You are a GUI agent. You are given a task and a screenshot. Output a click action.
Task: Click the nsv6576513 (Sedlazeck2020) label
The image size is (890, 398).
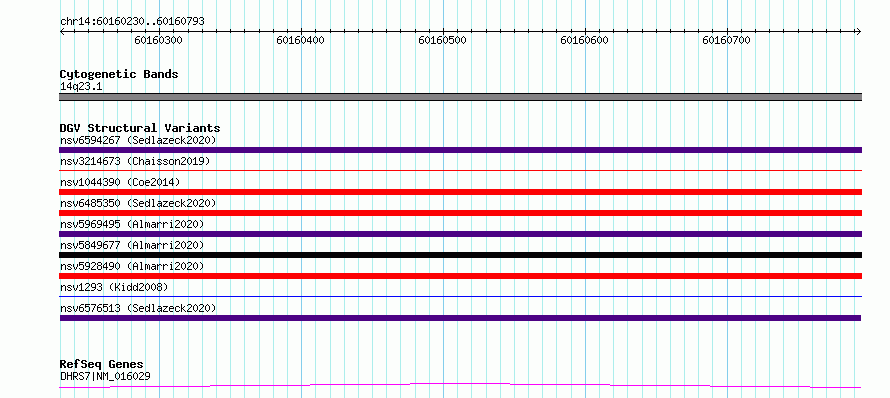point(138,308)
